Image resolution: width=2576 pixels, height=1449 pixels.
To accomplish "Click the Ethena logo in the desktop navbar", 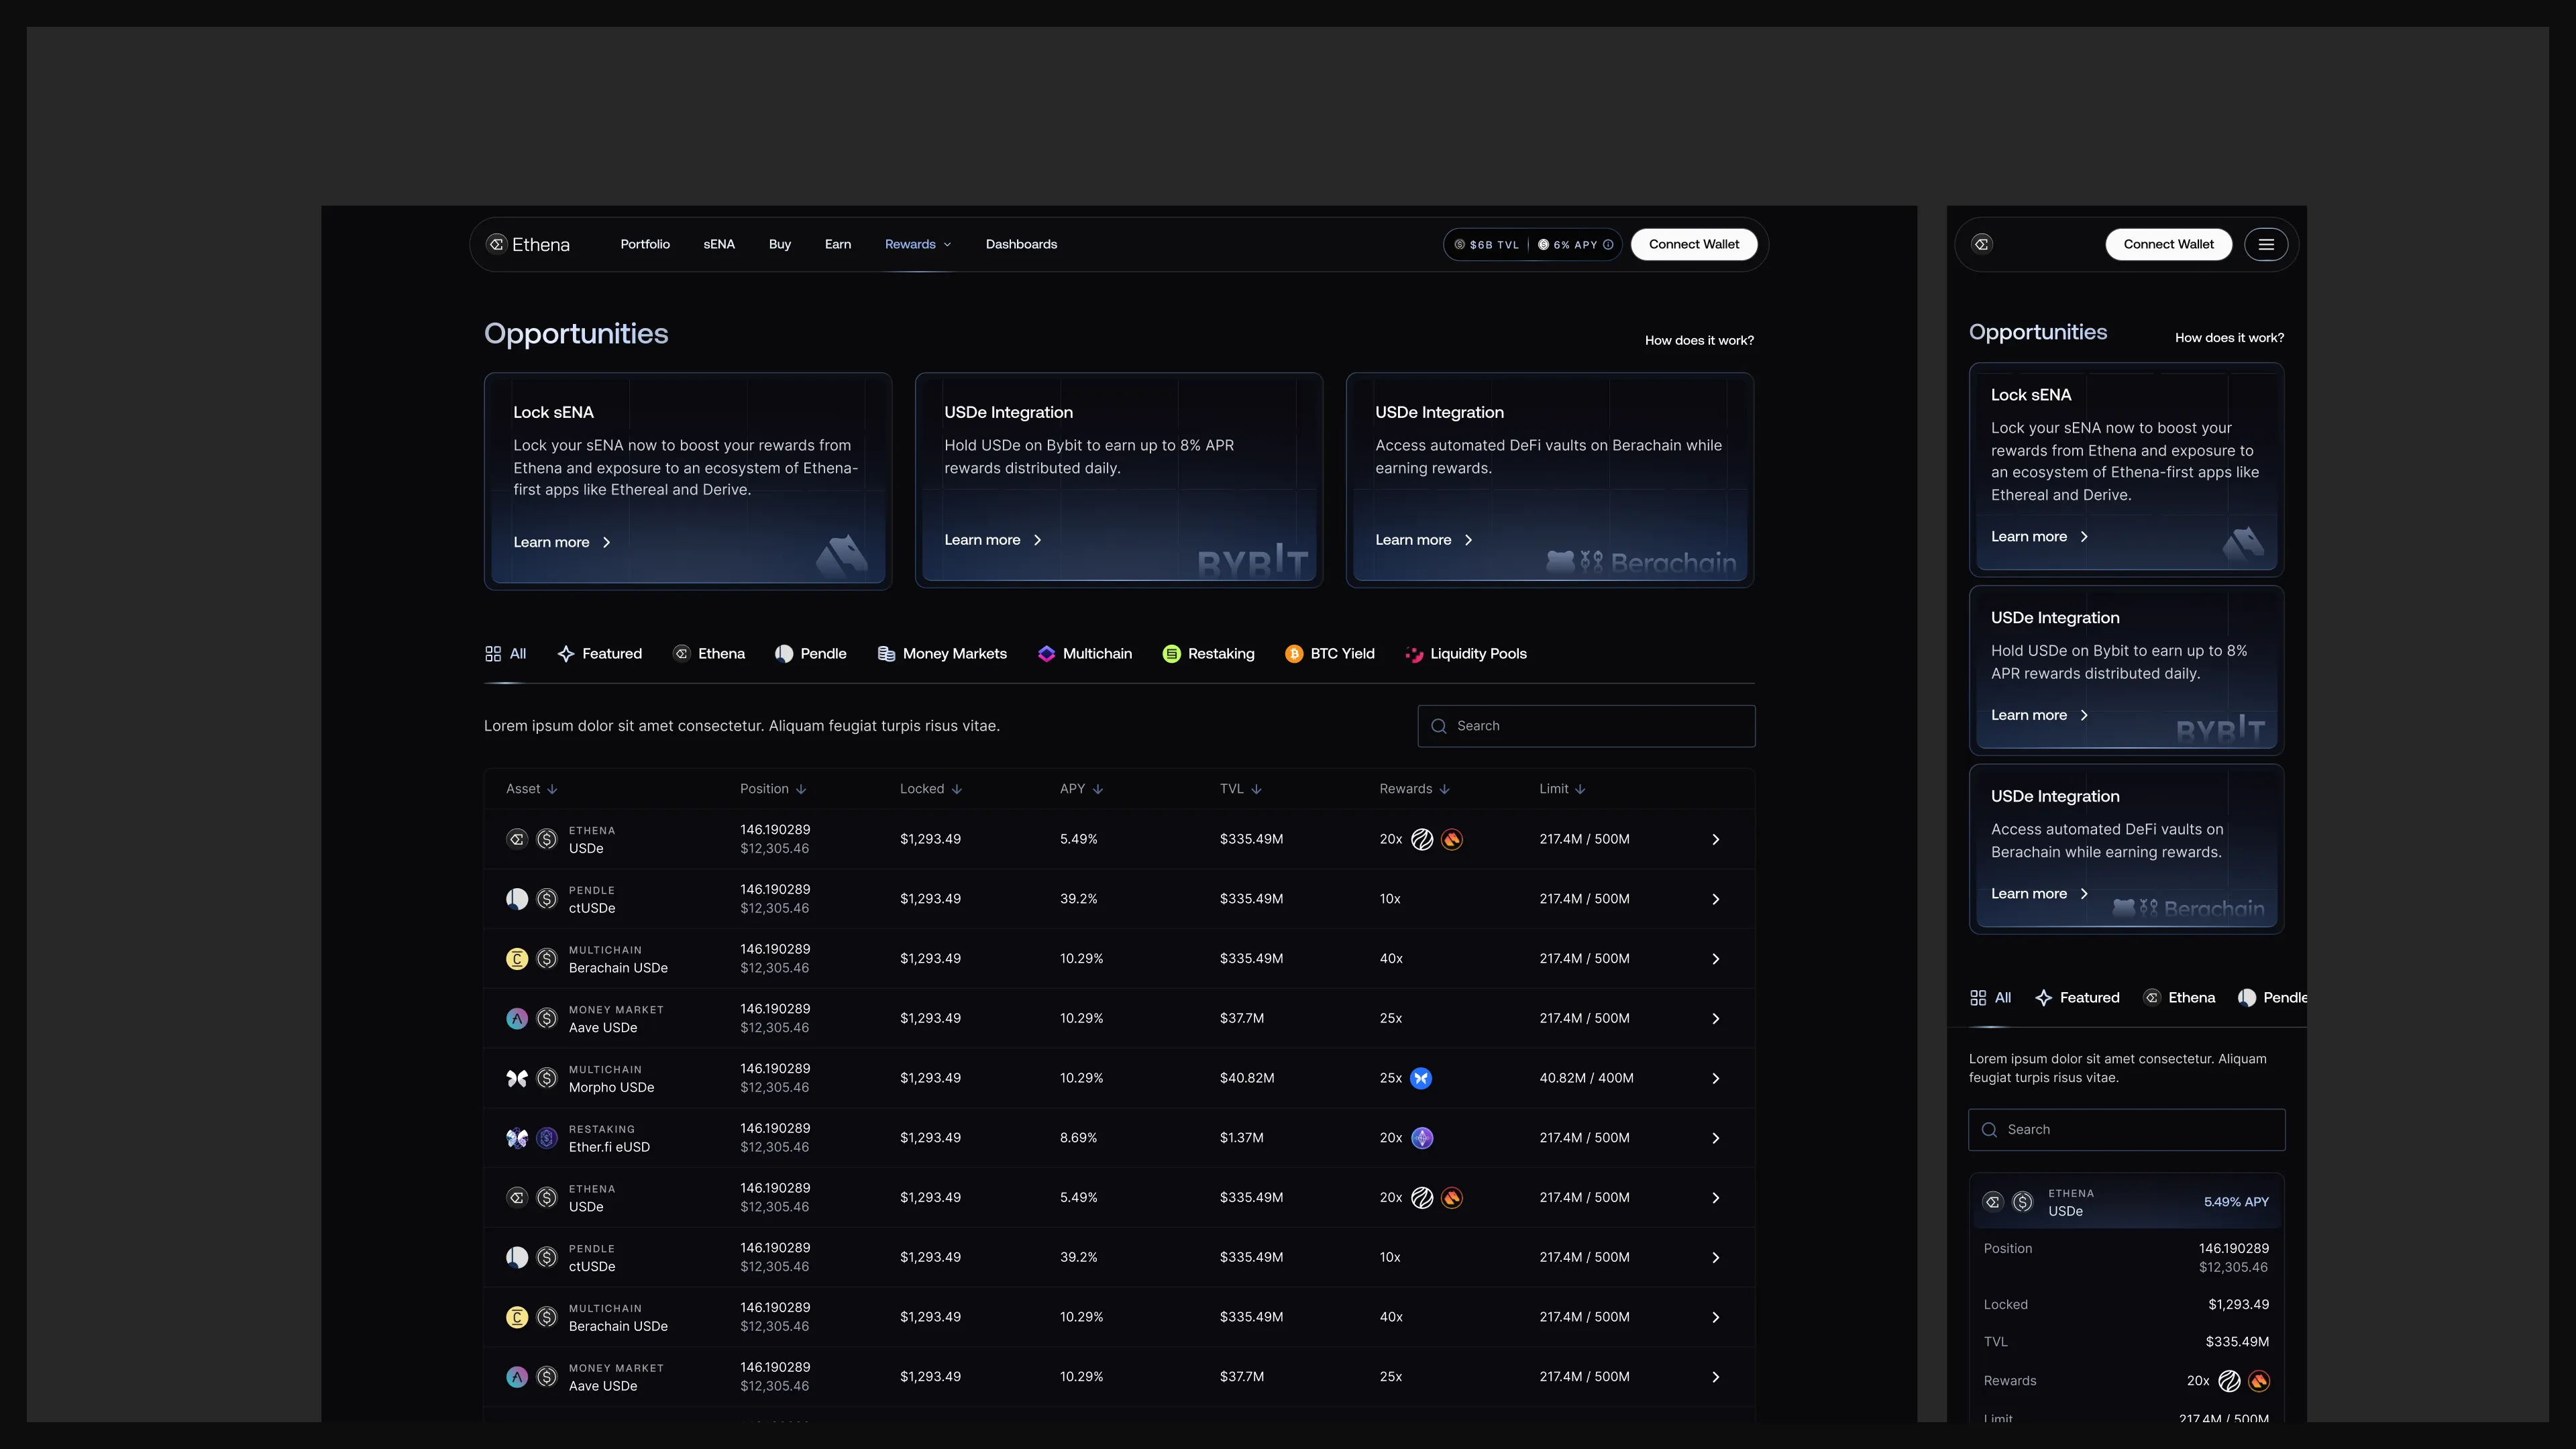I will pos(528,244).
